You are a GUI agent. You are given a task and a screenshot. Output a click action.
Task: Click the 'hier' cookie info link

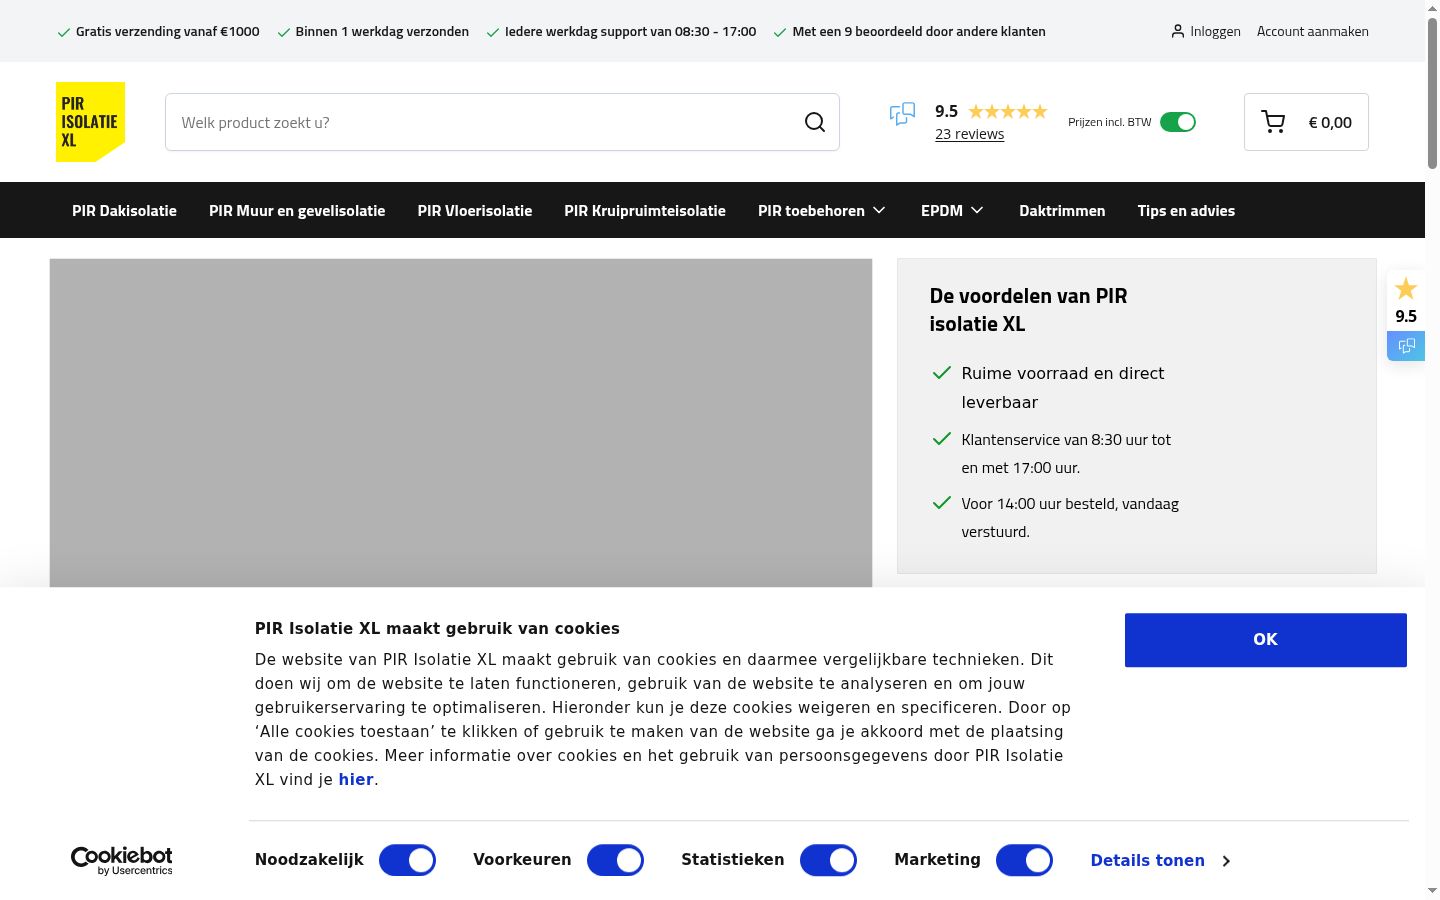click(x=356, y=779)
